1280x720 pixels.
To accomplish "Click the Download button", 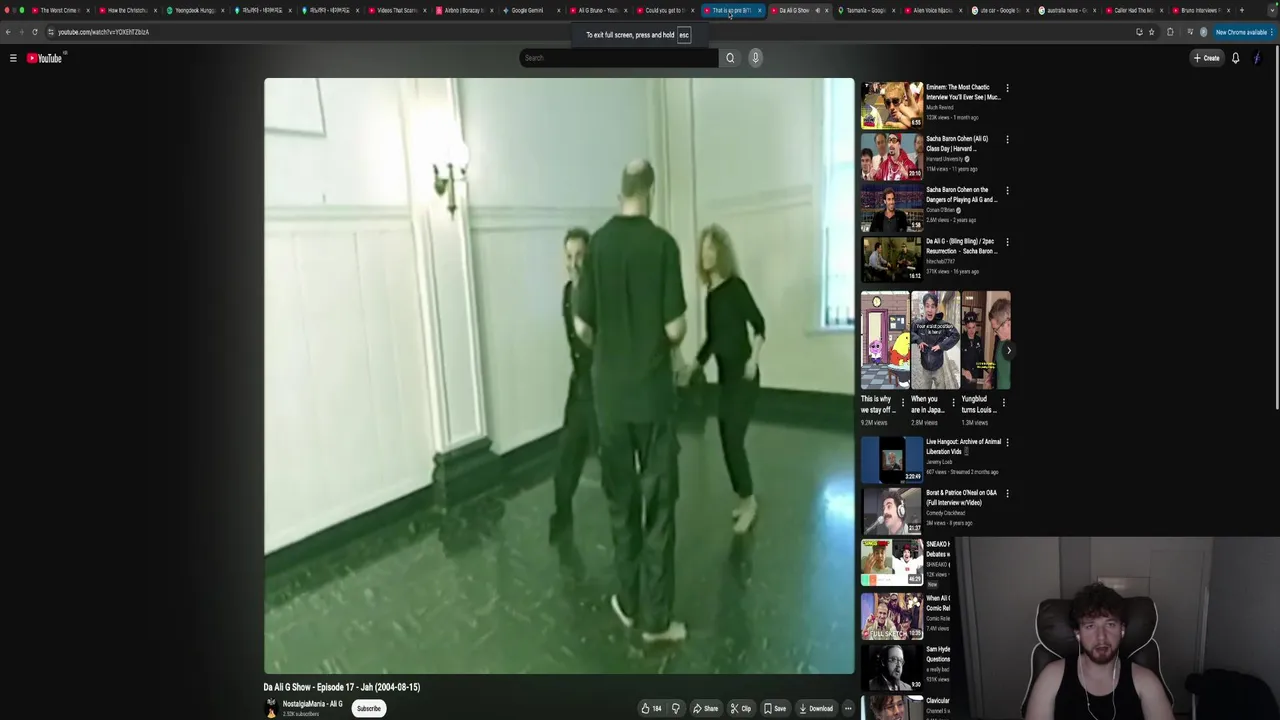I will point(816,708).
